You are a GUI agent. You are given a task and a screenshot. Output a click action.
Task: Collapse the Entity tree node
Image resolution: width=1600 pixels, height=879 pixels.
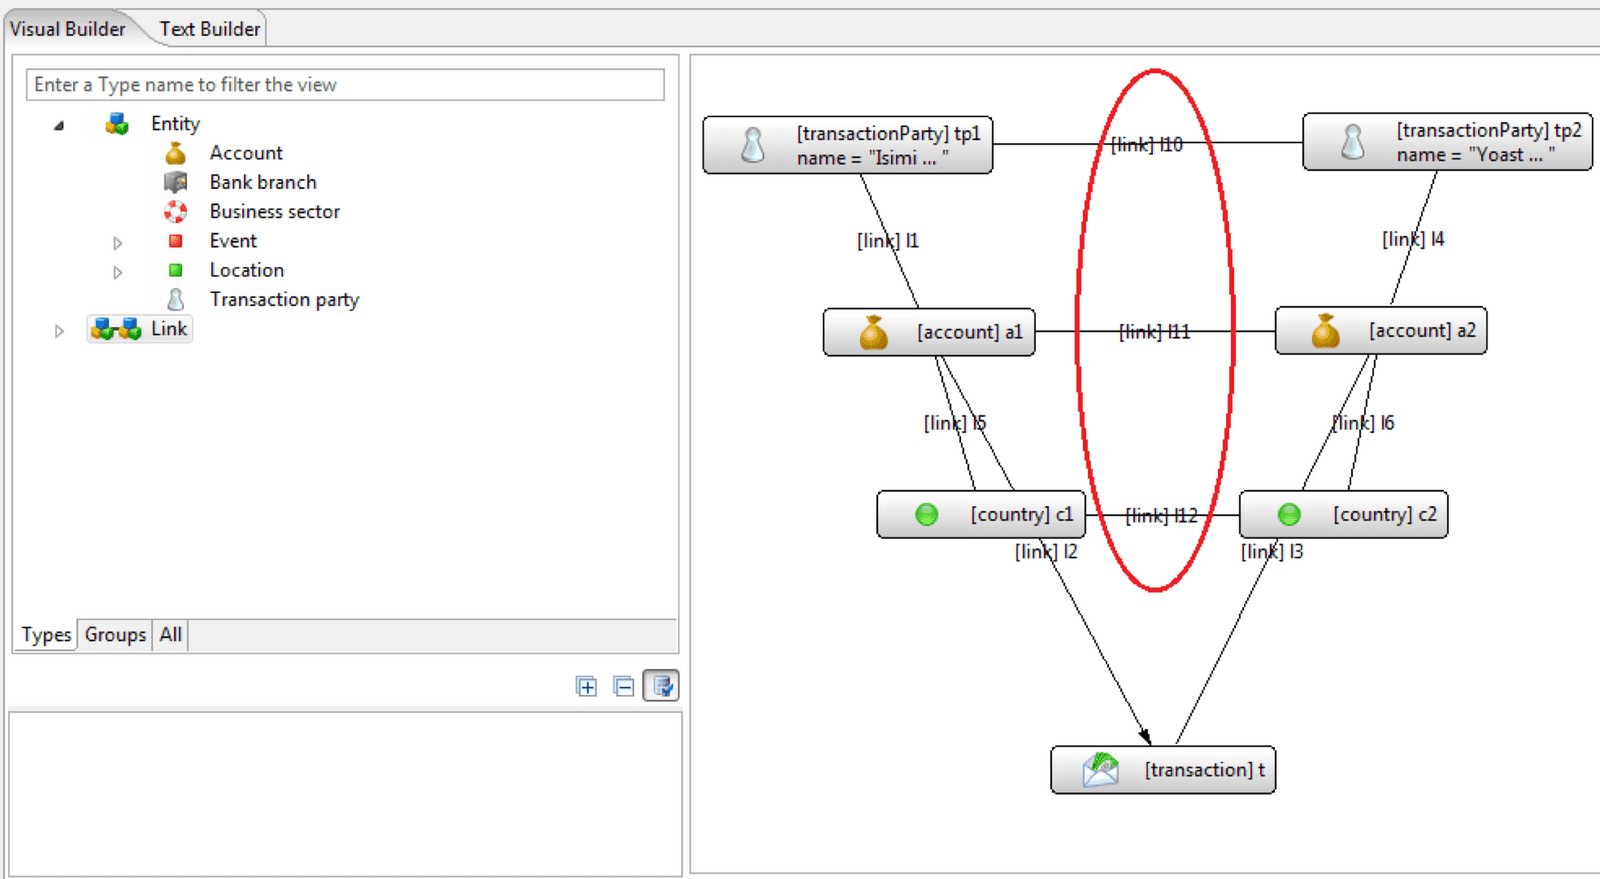[x=59, y=125]
